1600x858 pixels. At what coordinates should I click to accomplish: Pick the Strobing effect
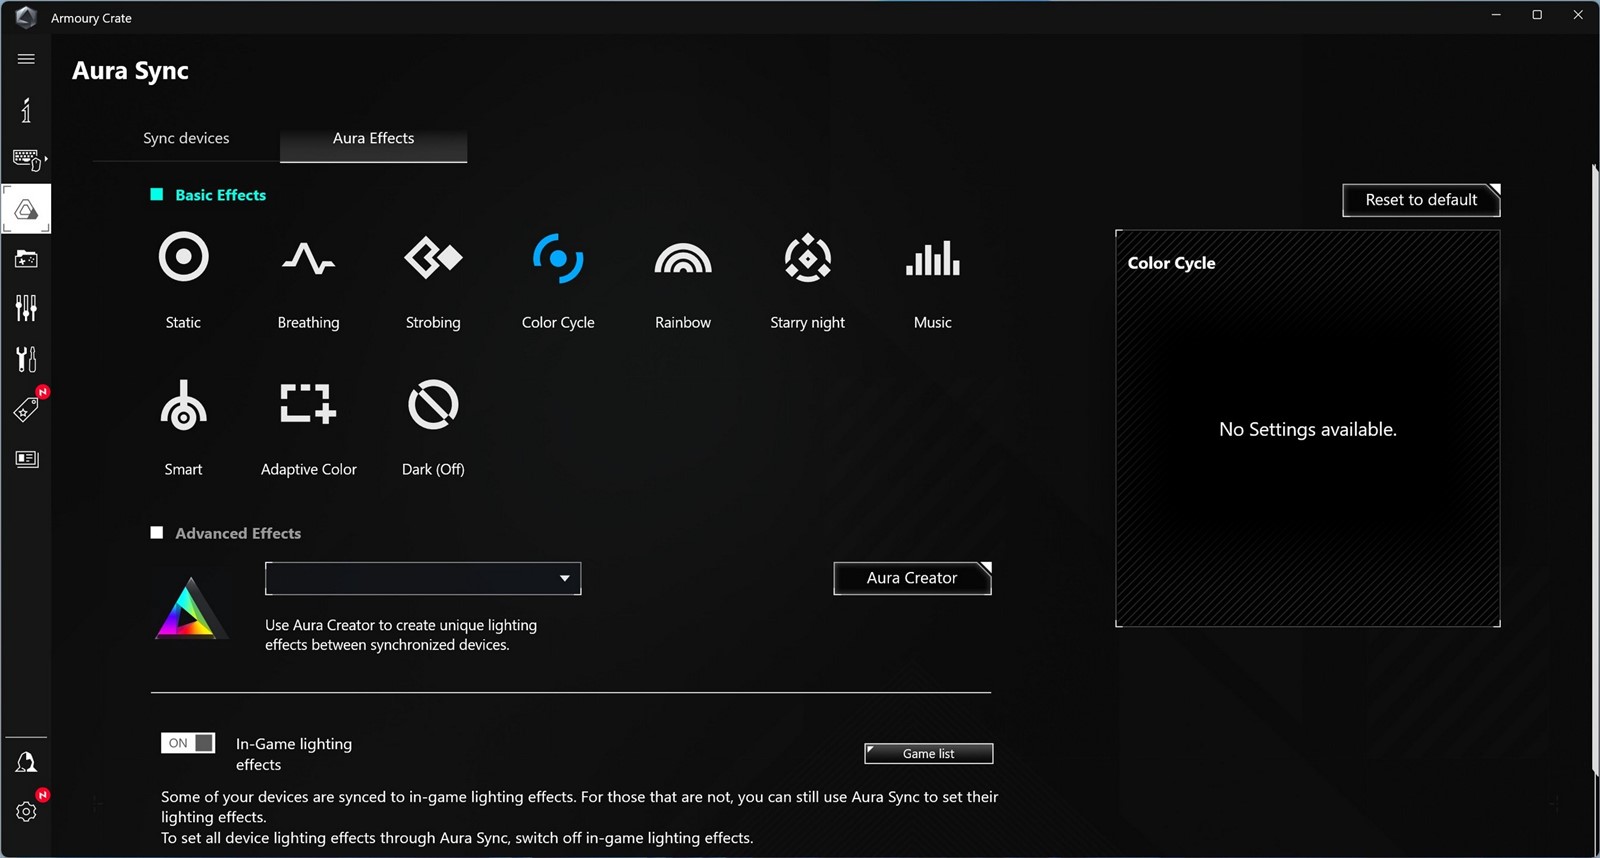click(433, 258)
